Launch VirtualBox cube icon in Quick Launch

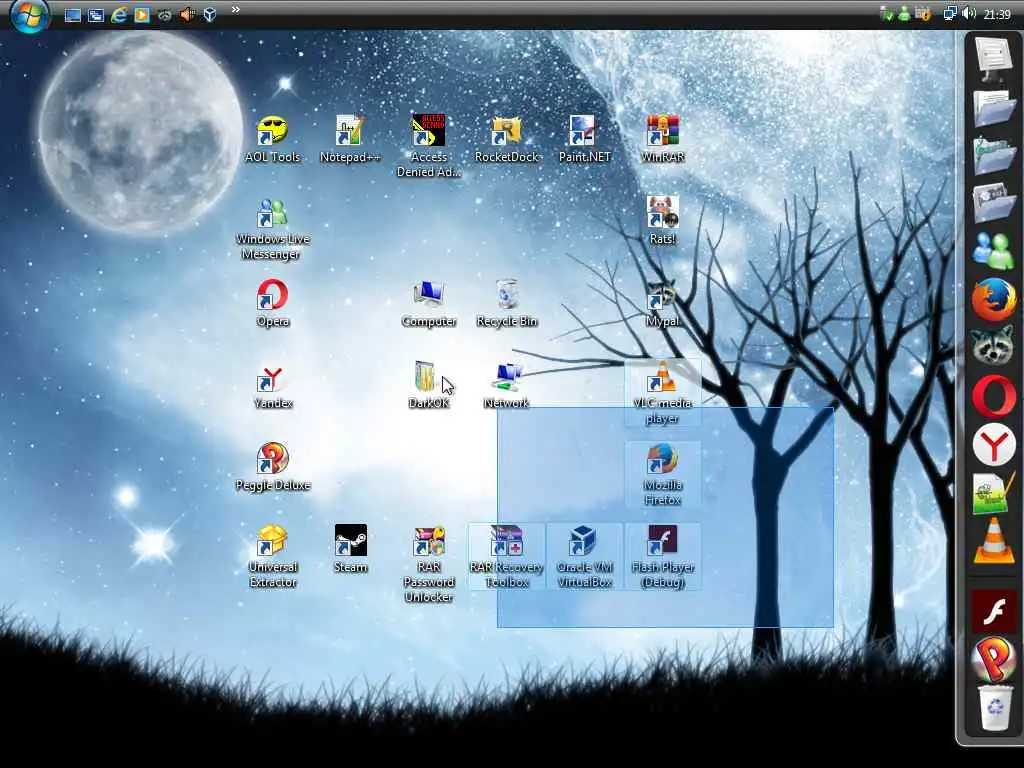click(x=210, y=14)
